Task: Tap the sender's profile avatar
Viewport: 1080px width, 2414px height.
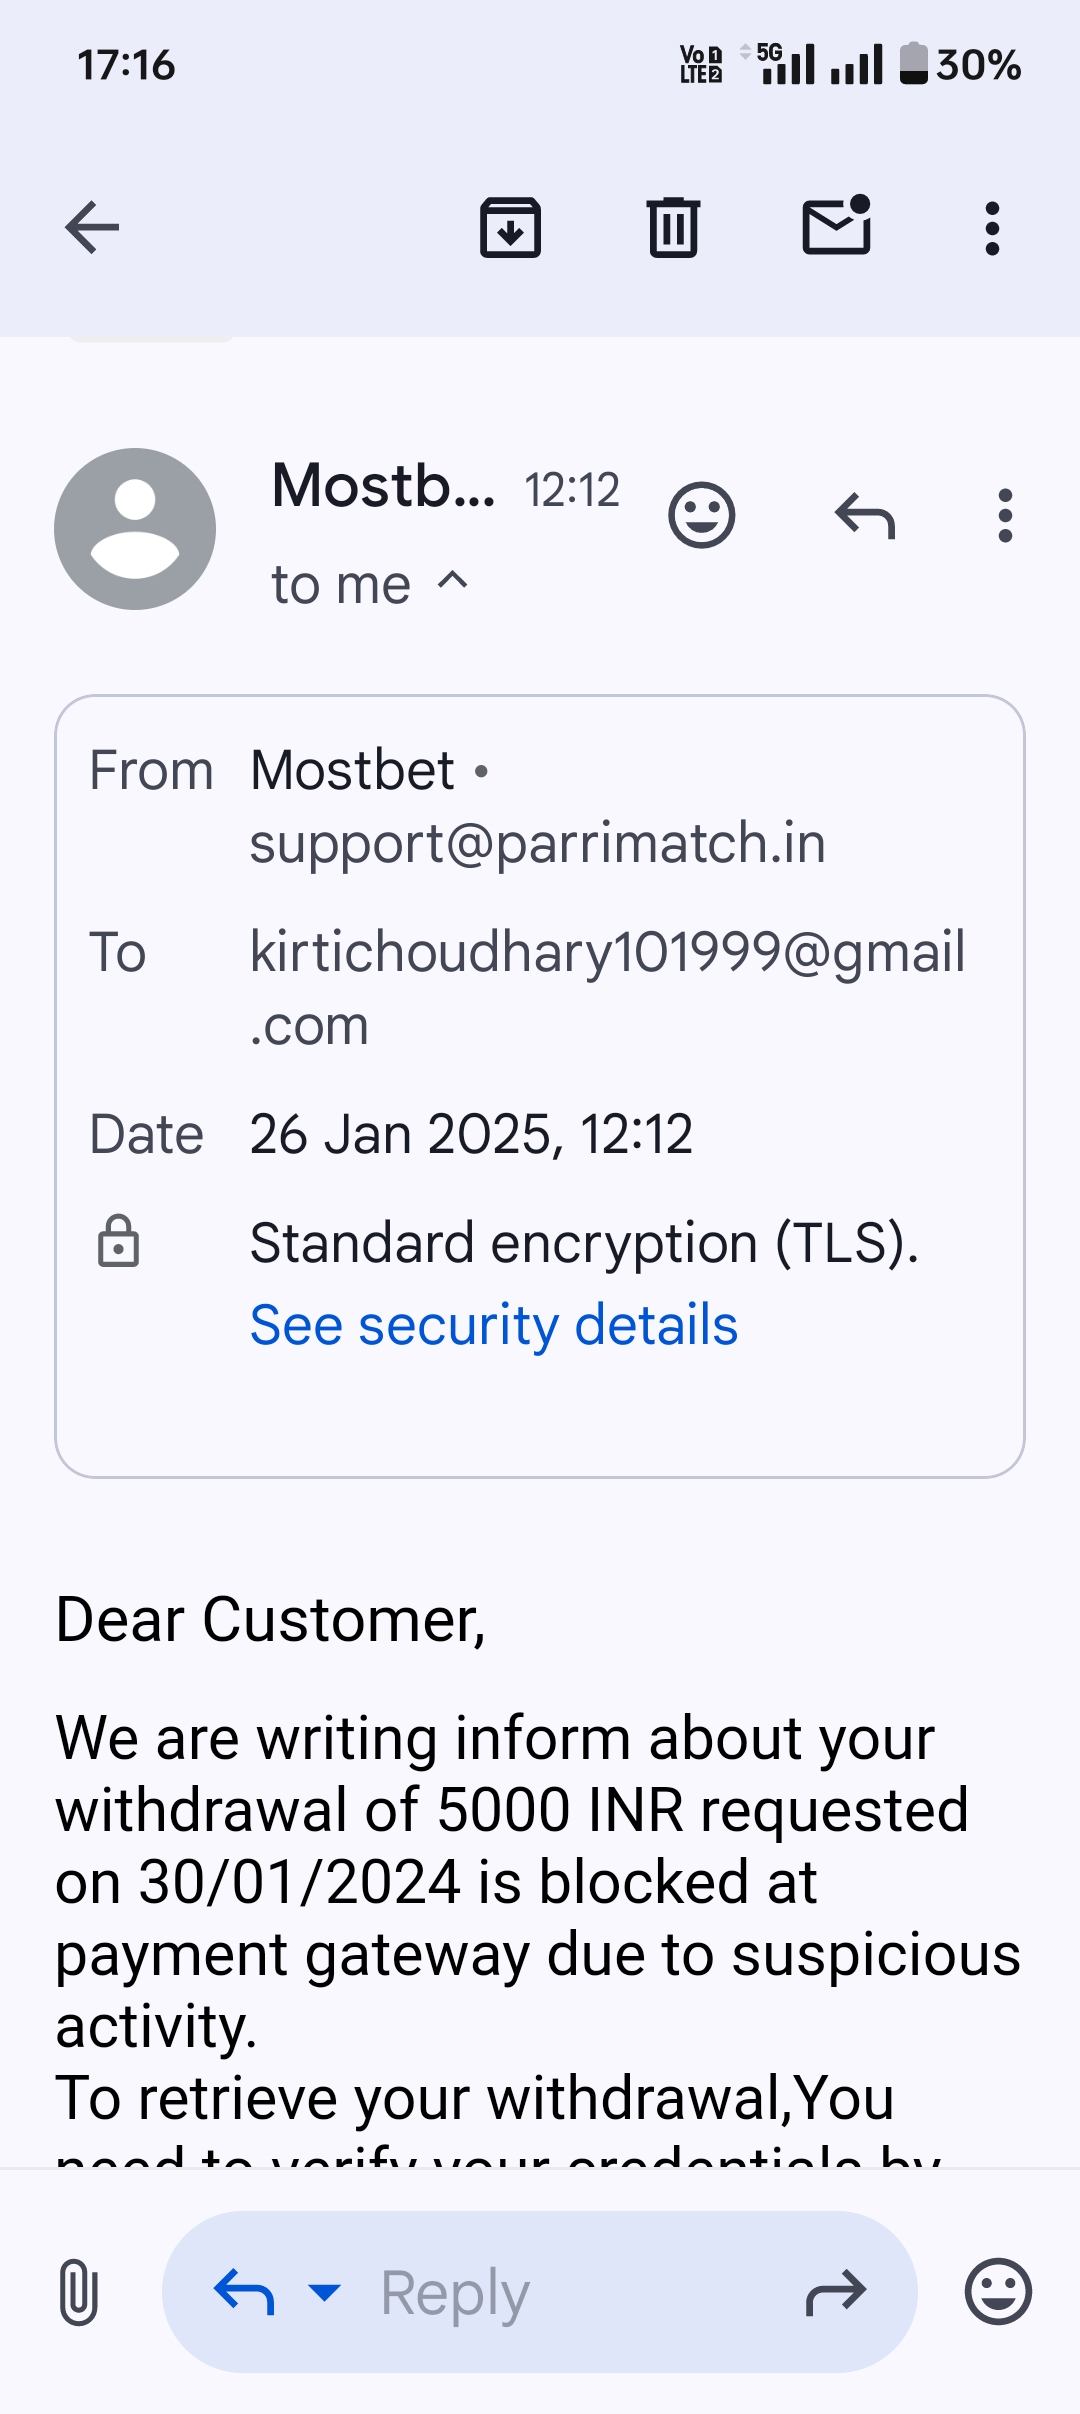Action: coord(135,529)
